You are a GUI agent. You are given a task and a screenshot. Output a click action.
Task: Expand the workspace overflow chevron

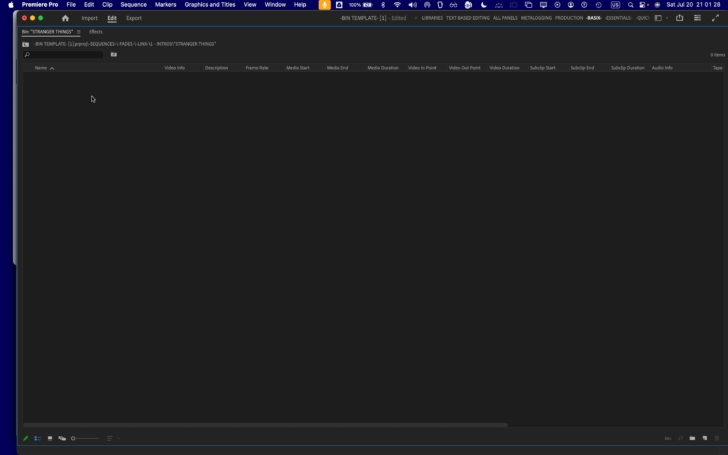(x=668, y=18)
